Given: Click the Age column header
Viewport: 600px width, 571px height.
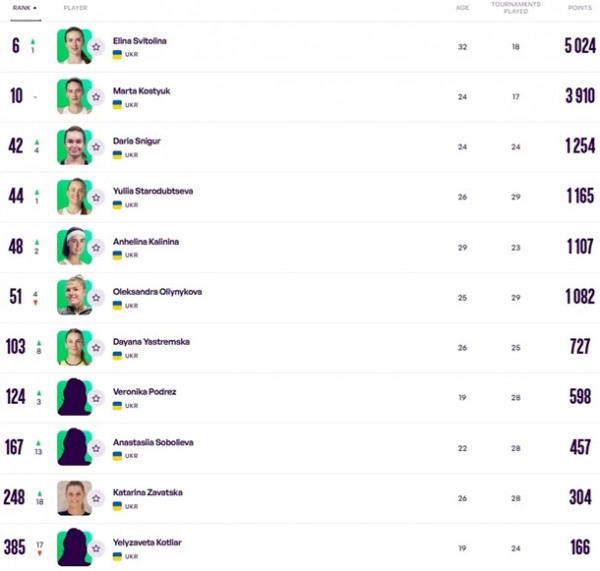Looking at the screenshot, I should pos(462,8).
